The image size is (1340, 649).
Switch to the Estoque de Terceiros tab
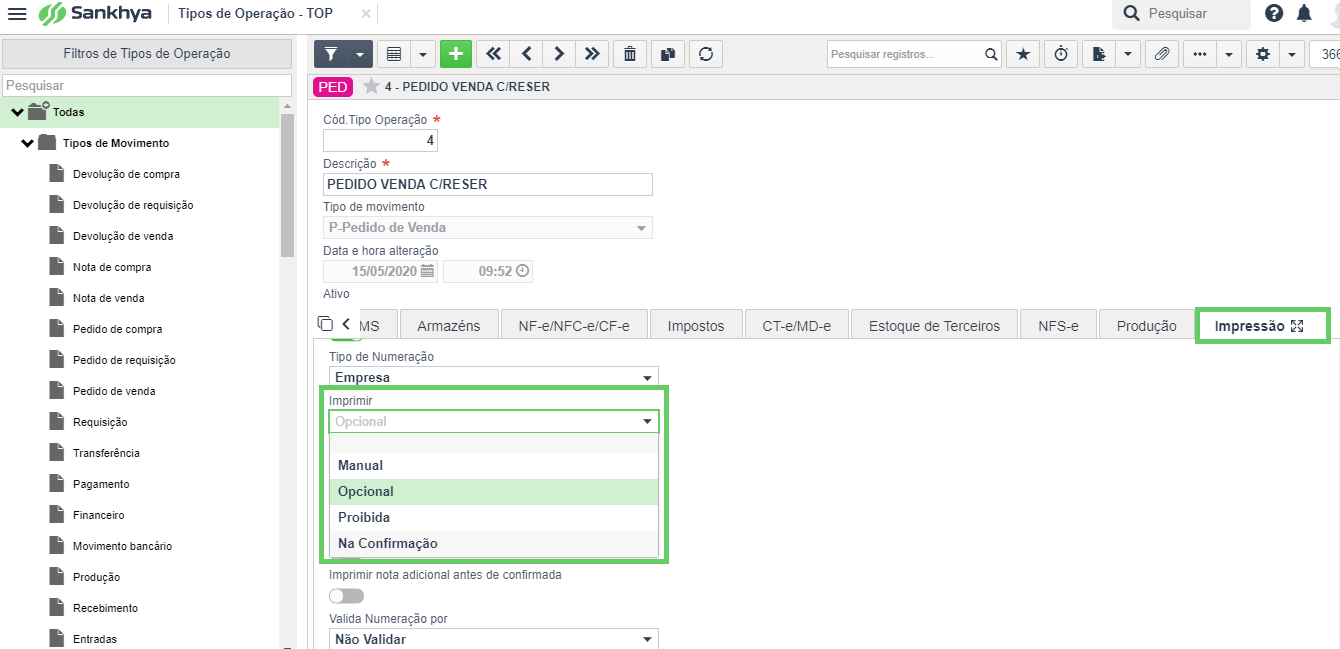pos(934,326)
